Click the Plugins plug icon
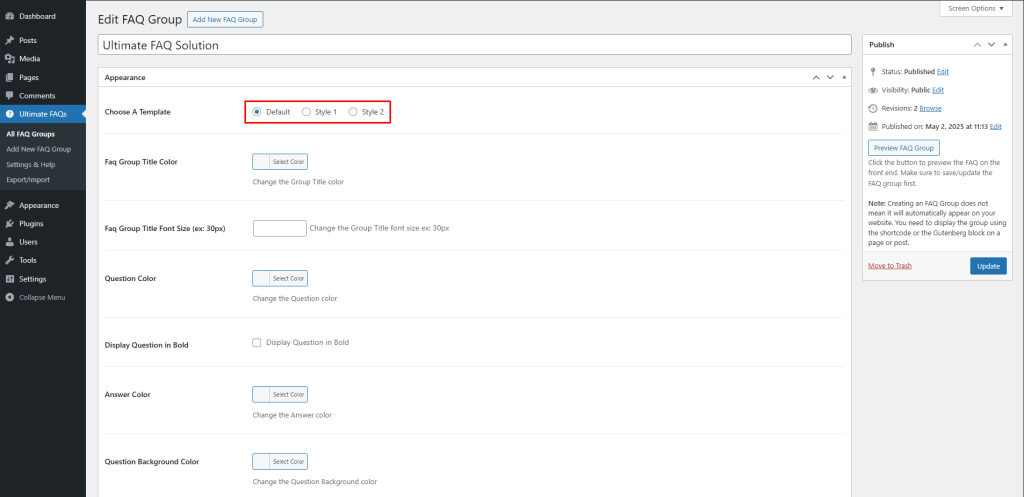The width and height of the screenshot is (1024, 497). (10, 223)
